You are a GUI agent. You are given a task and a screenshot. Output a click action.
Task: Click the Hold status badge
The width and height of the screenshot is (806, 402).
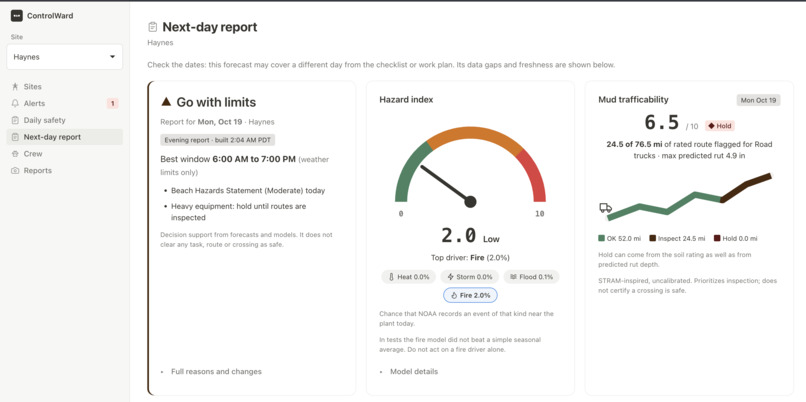(x=720, y=126)
